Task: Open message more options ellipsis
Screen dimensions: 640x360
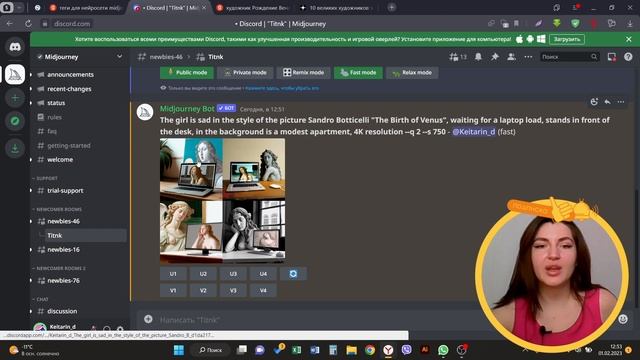Action: (x=621, y=102)
